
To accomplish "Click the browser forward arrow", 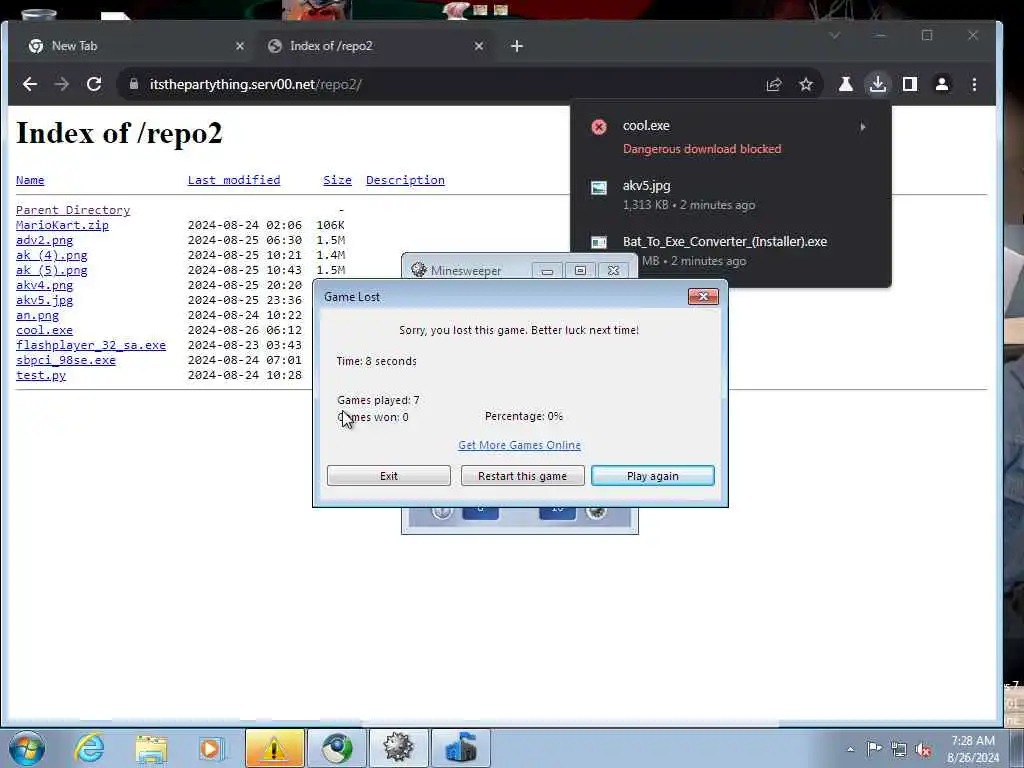I will pyautogui.click(x=61, y=84).
